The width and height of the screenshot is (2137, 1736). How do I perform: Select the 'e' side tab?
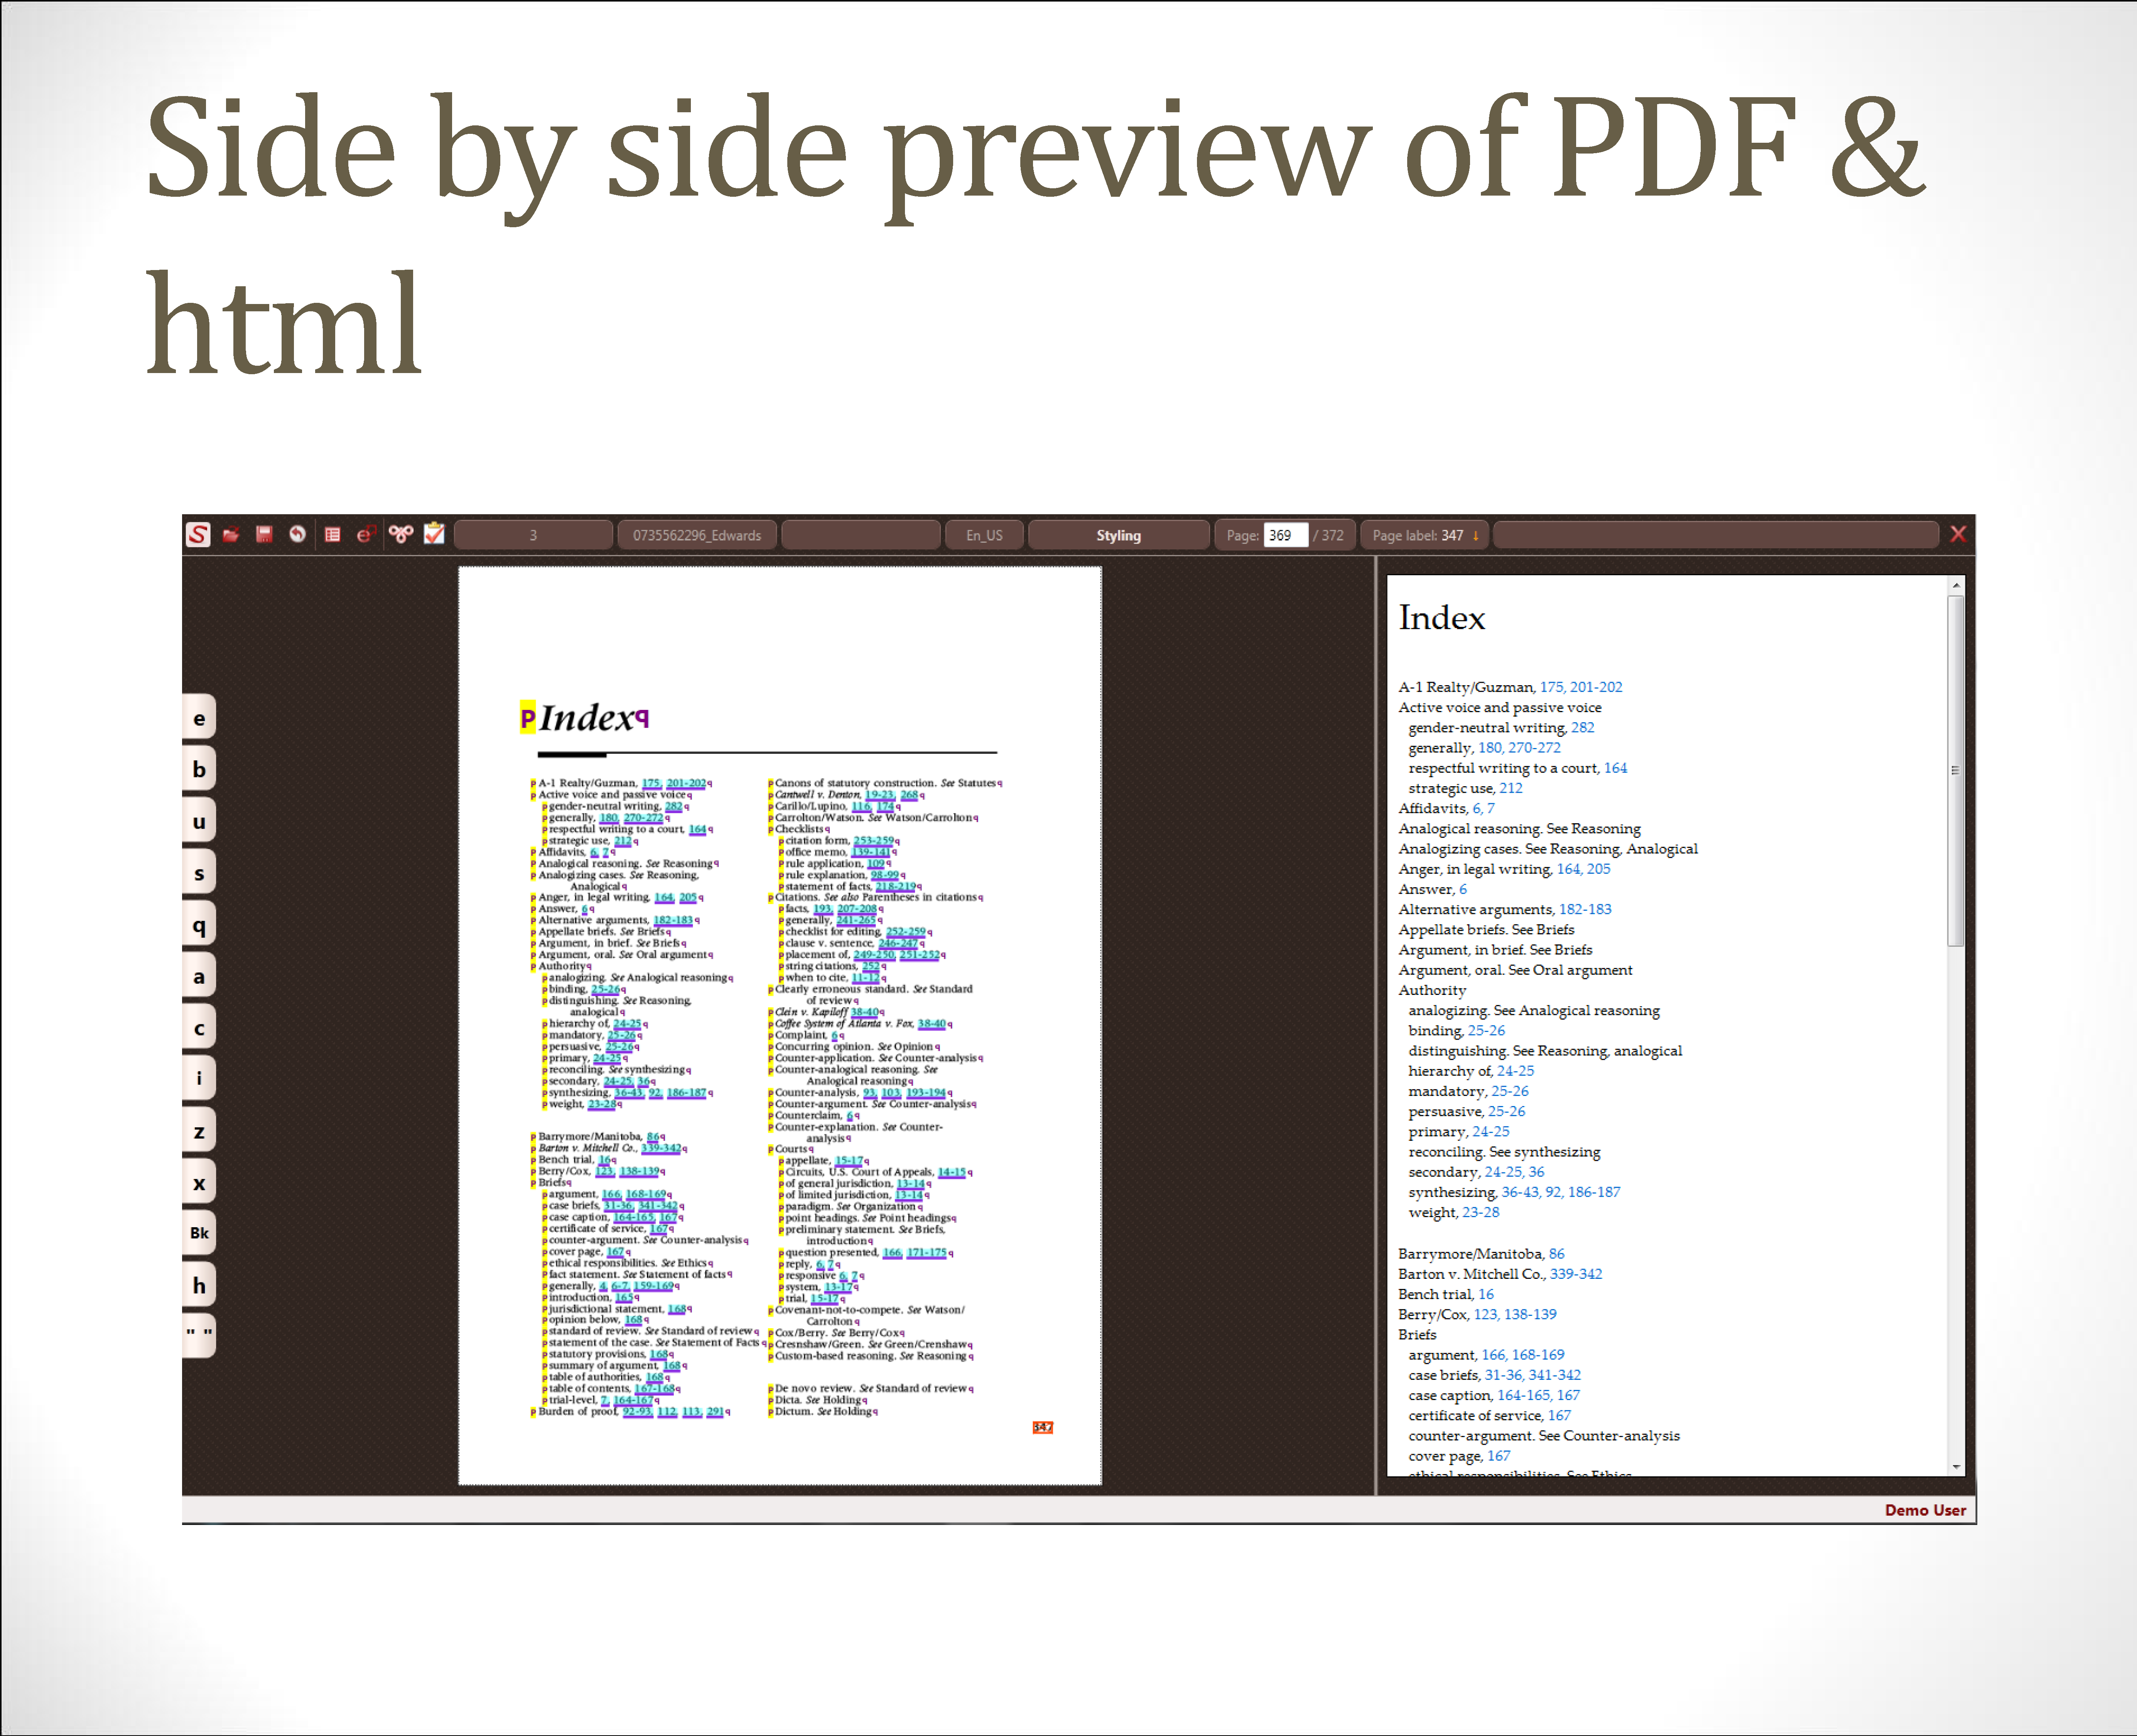coord(199,718)
